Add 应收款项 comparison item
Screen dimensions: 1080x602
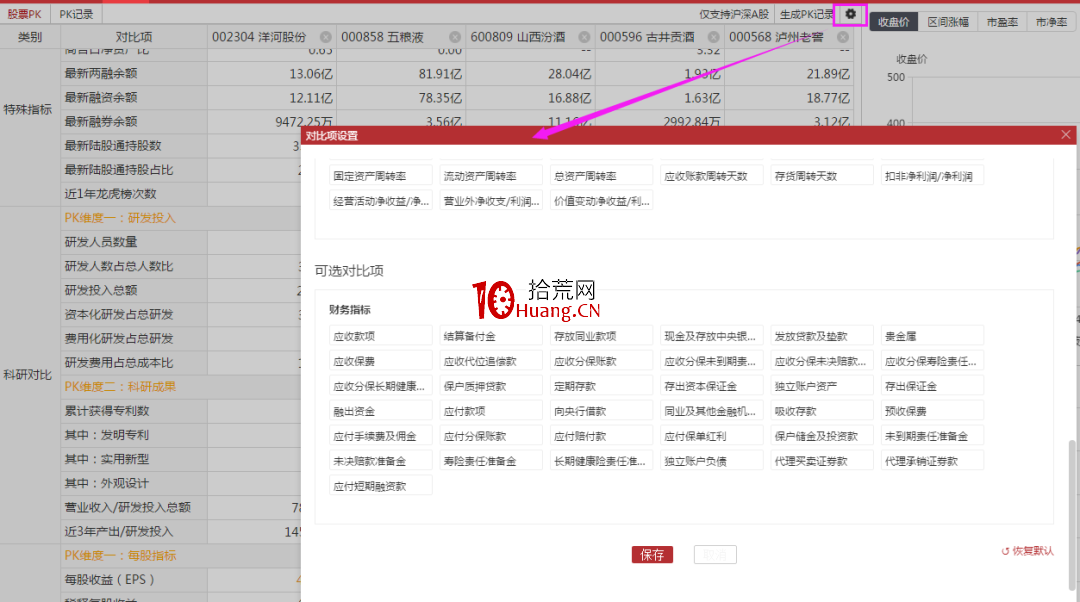tap(381, 336)
